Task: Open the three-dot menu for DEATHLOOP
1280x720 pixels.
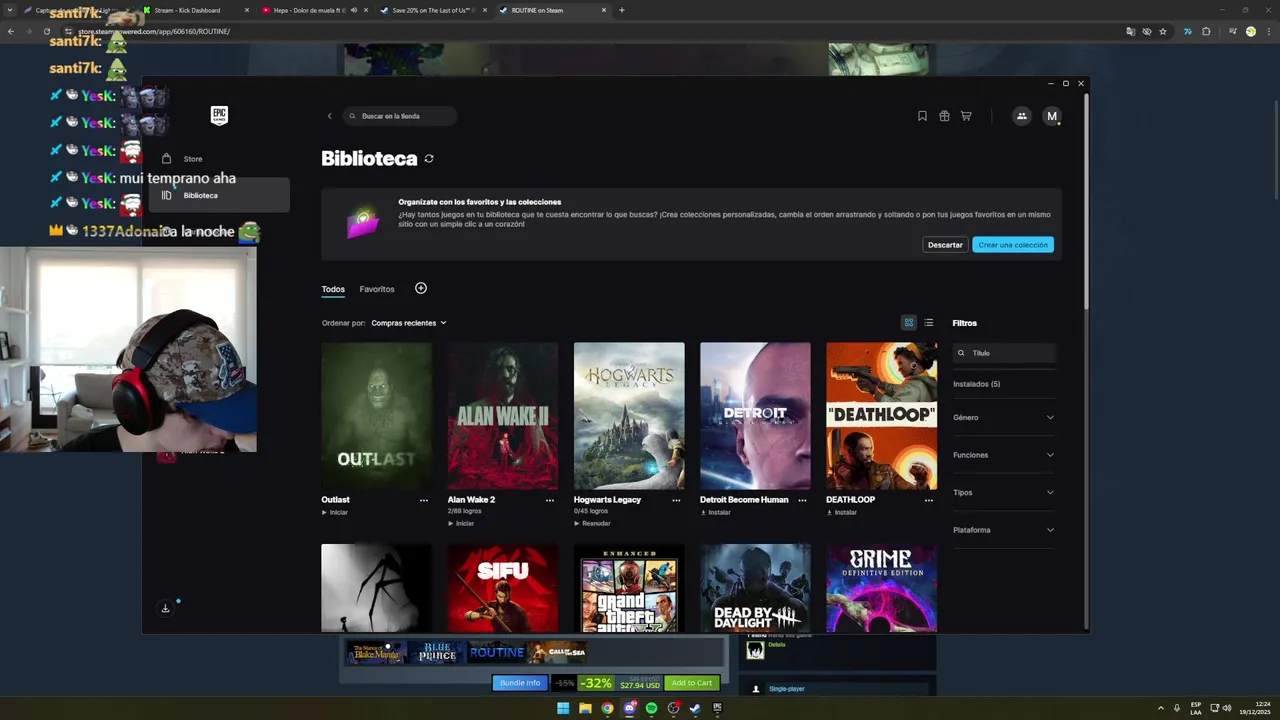Action: (x=928, y=500)
